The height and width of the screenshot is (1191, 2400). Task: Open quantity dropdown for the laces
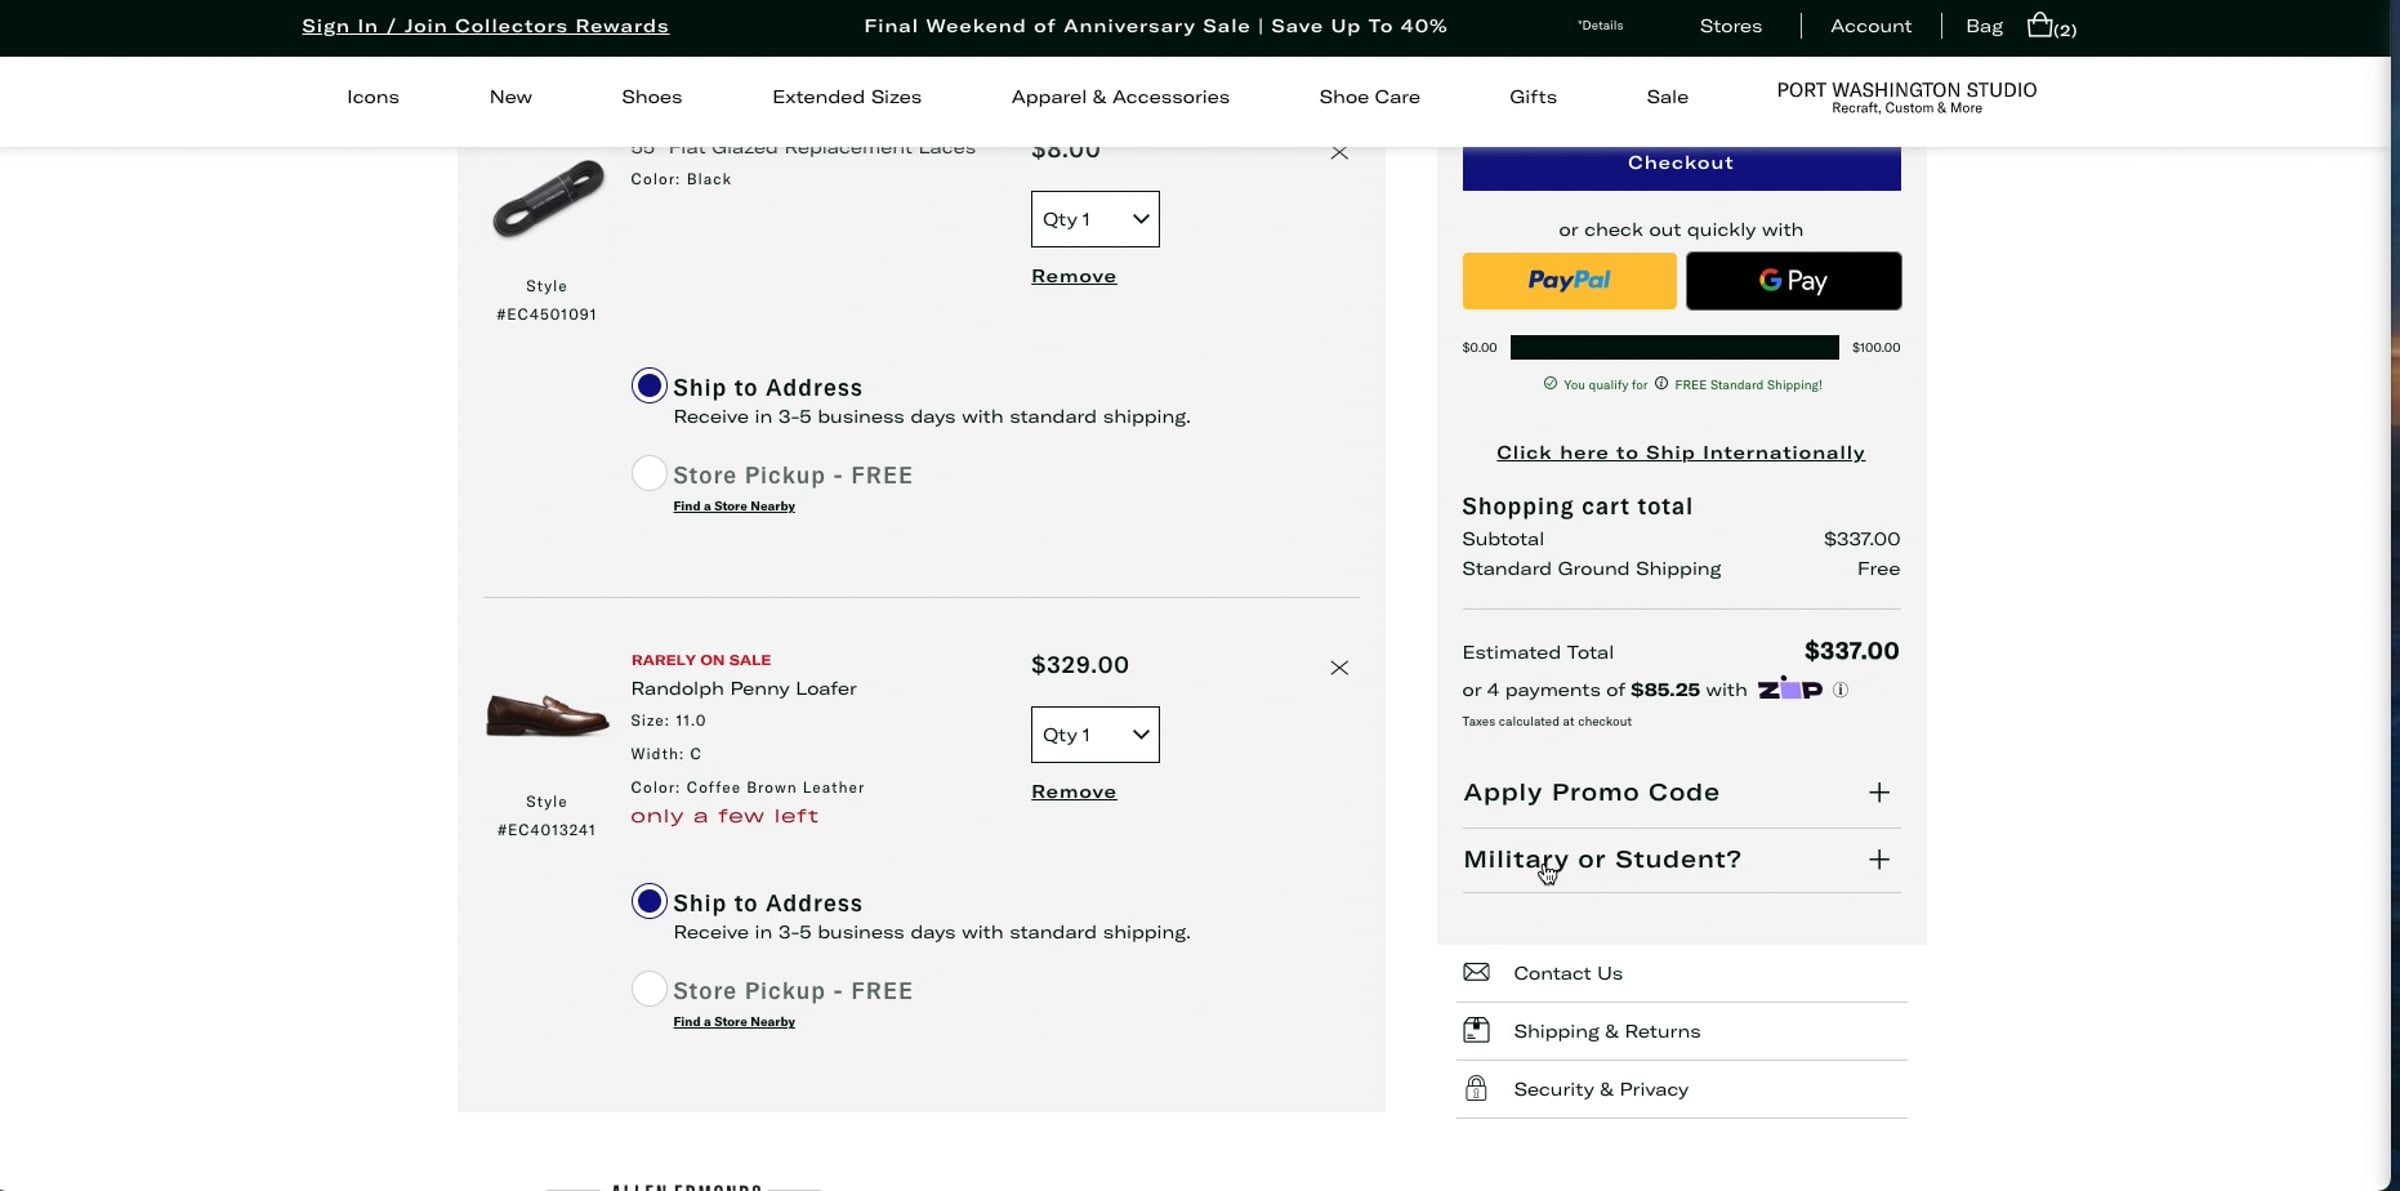point(1095,219)
